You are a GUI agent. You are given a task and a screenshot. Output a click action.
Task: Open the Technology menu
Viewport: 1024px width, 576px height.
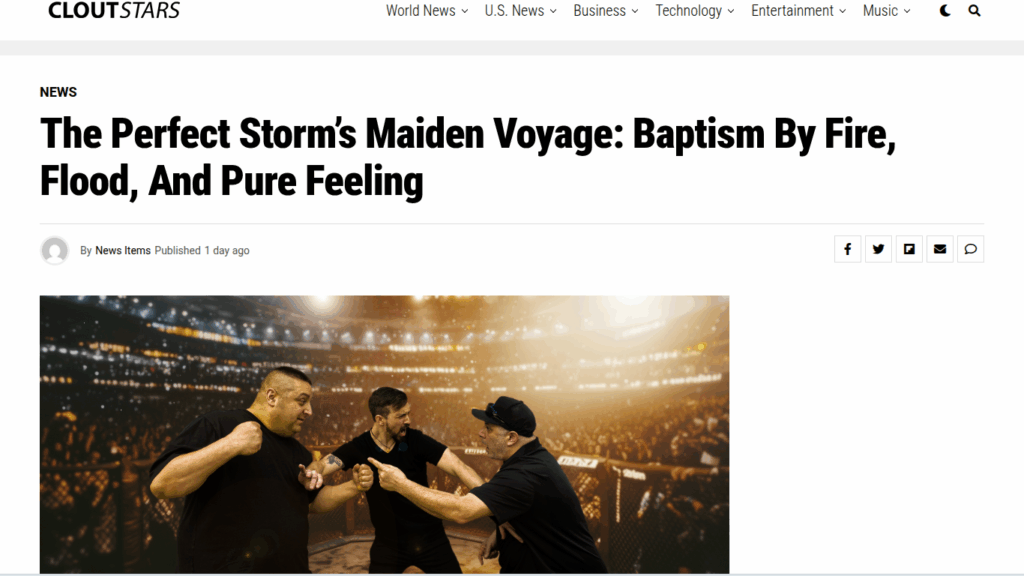pos(695,11)
